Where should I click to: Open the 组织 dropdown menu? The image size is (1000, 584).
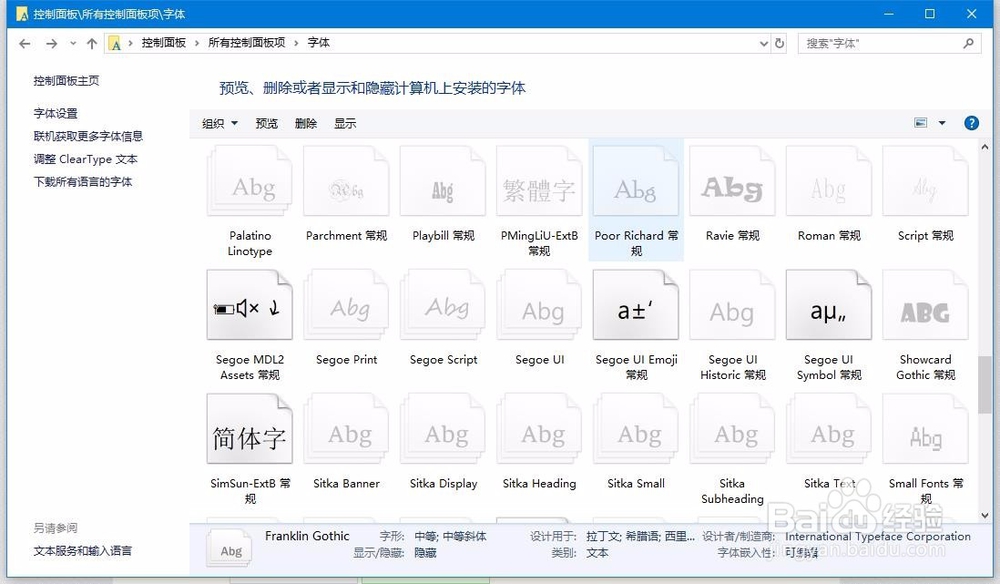pyautogui.click(x=220, y=124)
